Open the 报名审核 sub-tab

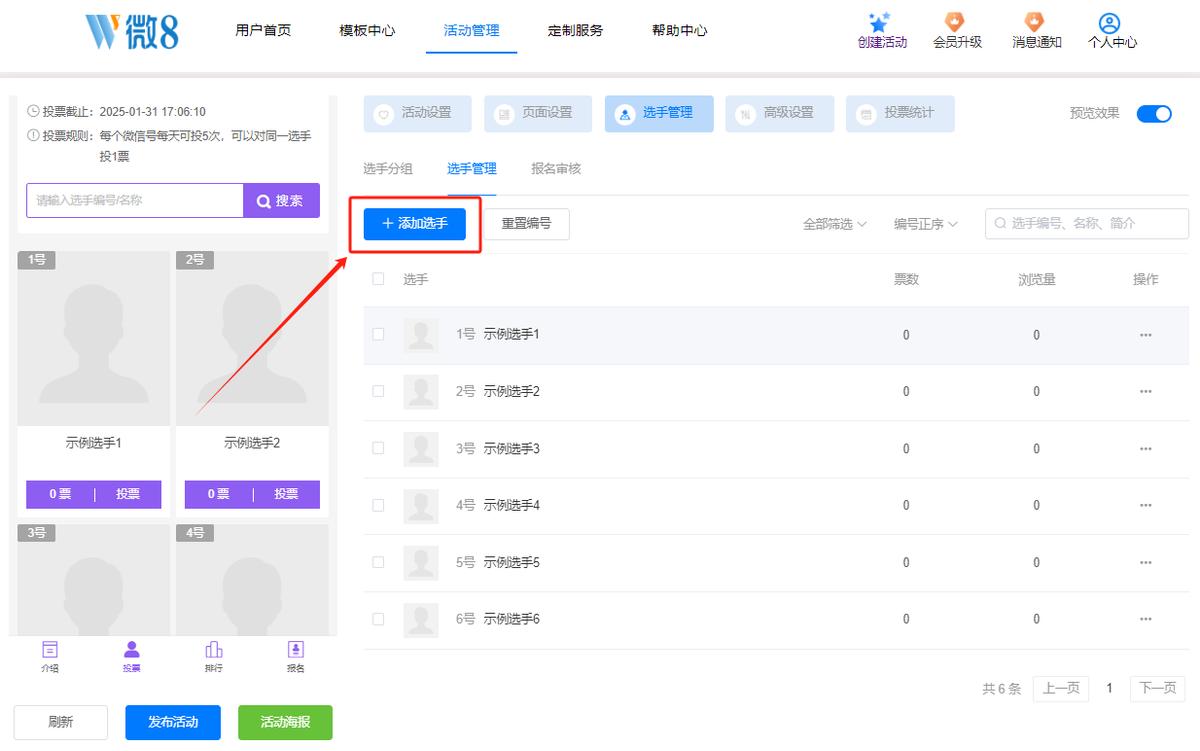pyautogui.click(x=556, y=169)
